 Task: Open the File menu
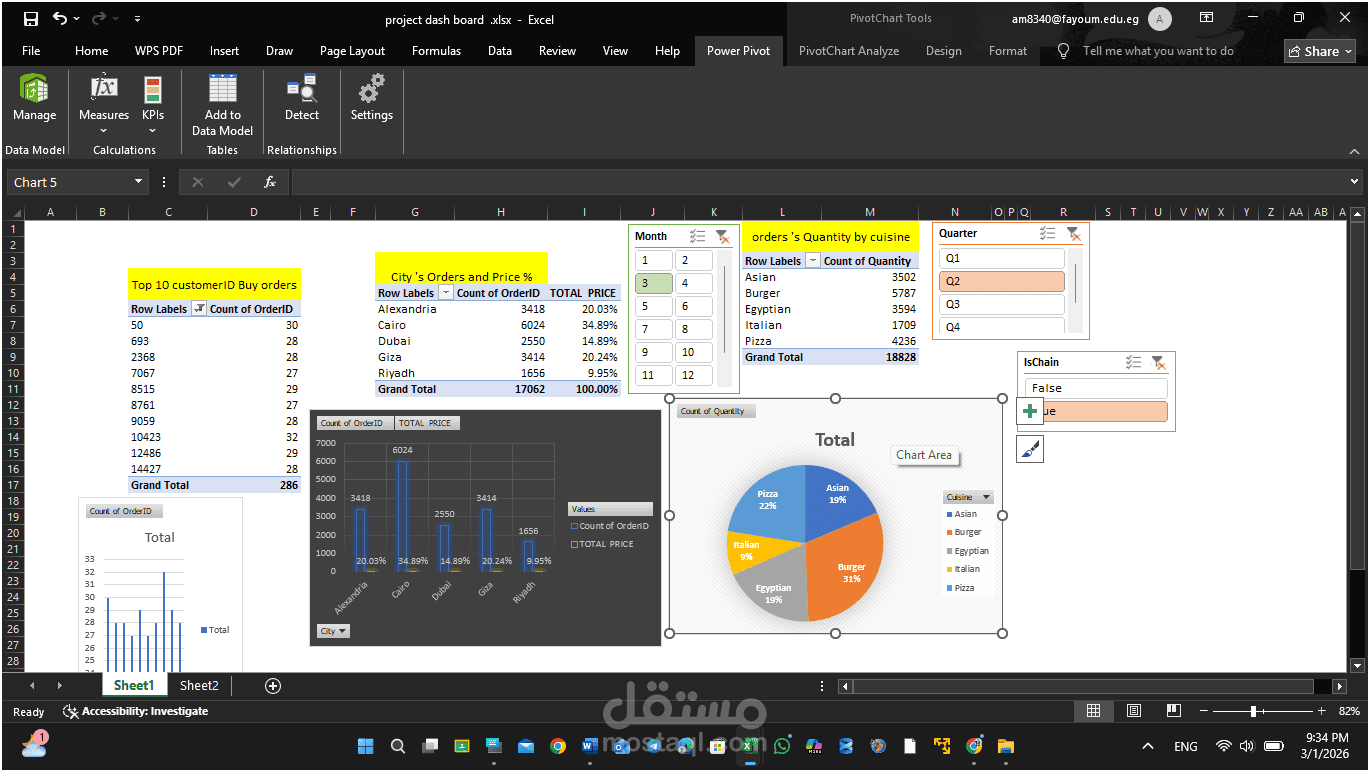point(31,51)
